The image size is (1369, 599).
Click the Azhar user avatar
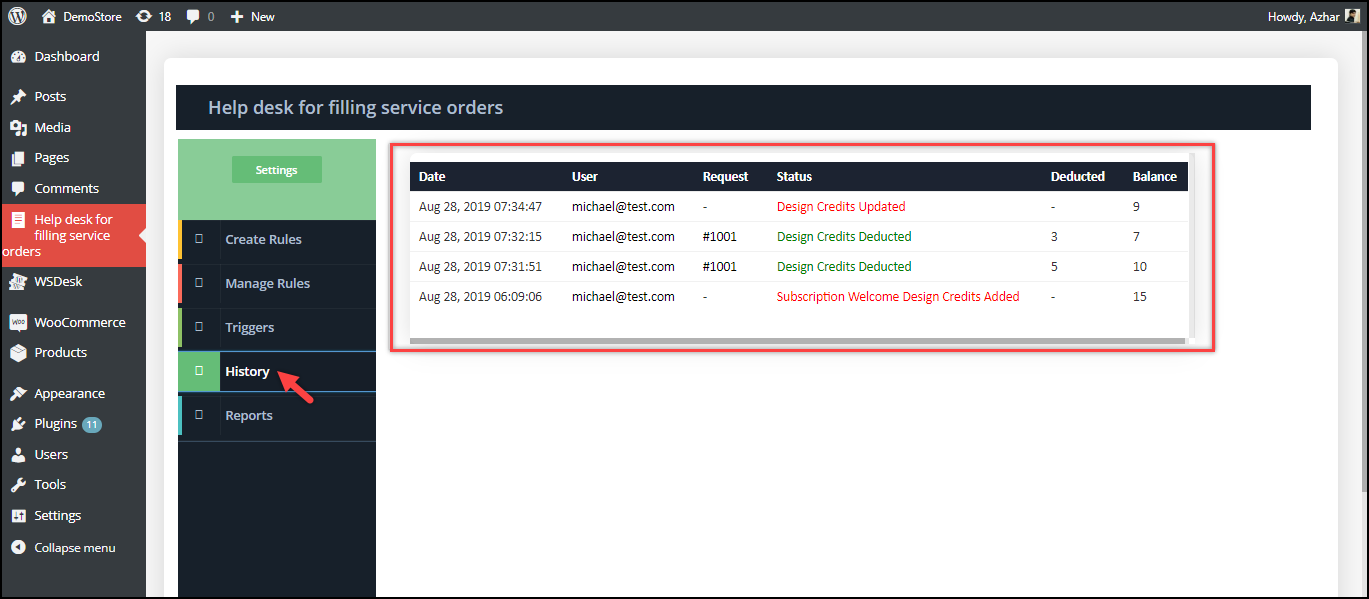point(1352,16)
